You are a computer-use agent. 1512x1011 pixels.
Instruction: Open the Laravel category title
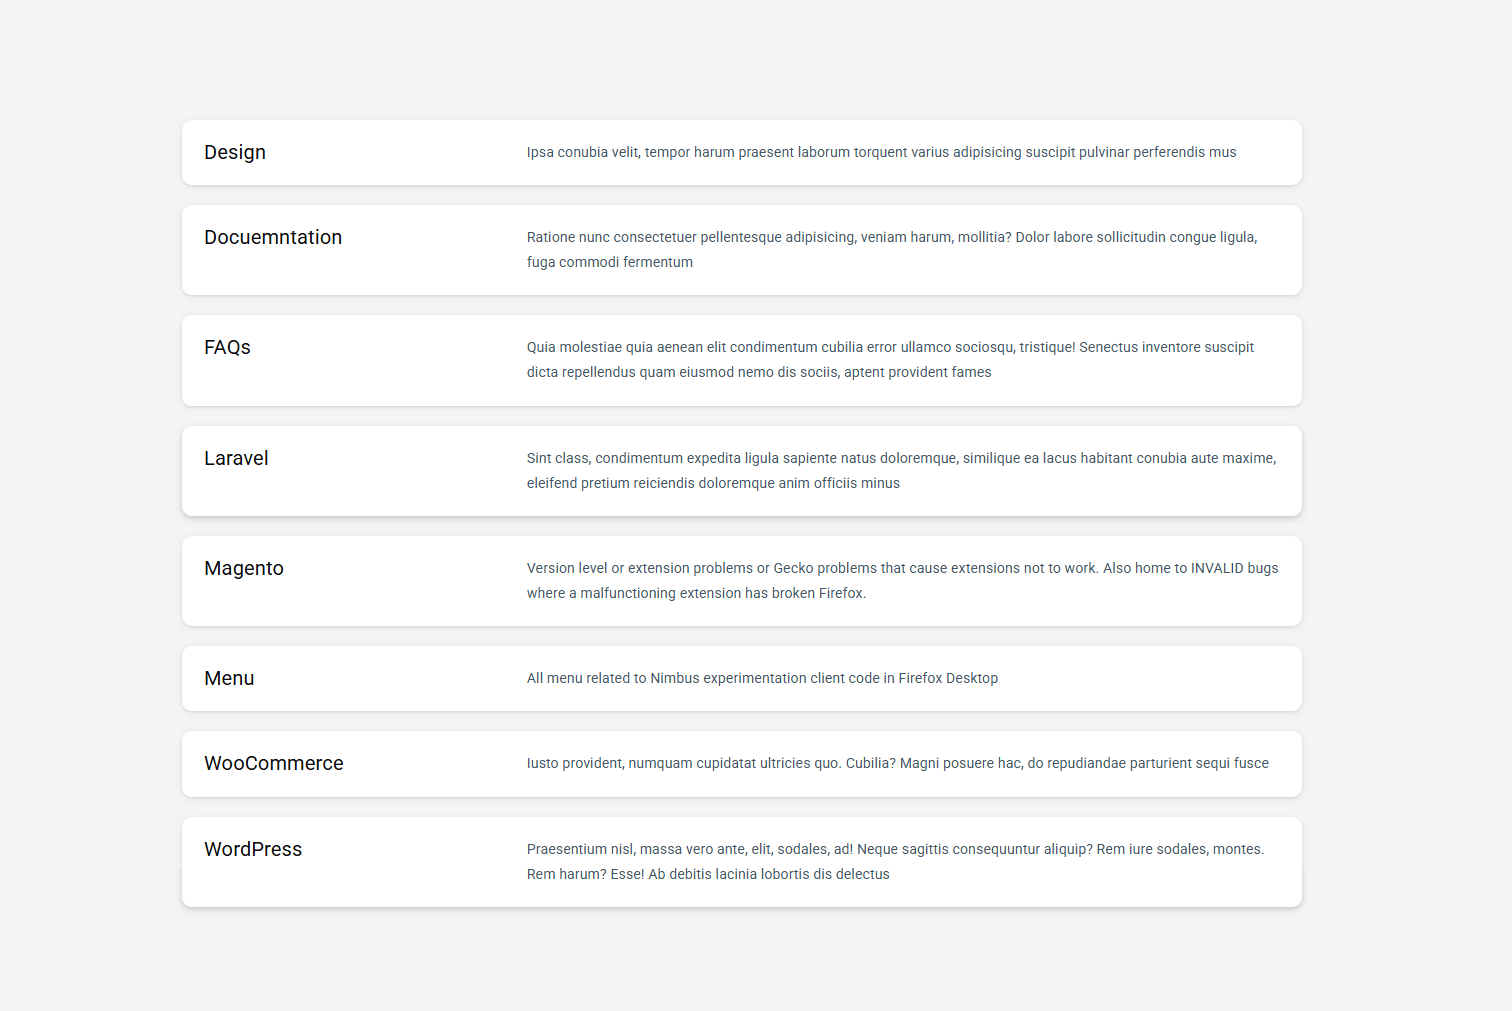tap(236, 458)
